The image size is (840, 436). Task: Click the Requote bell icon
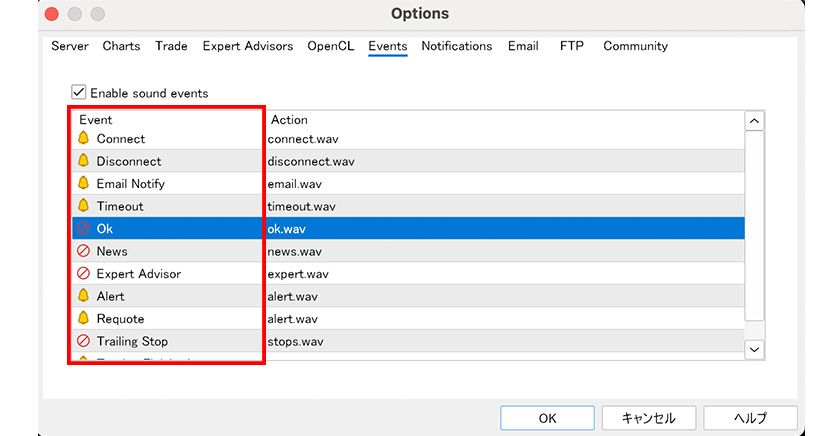[x=84, y=319]
